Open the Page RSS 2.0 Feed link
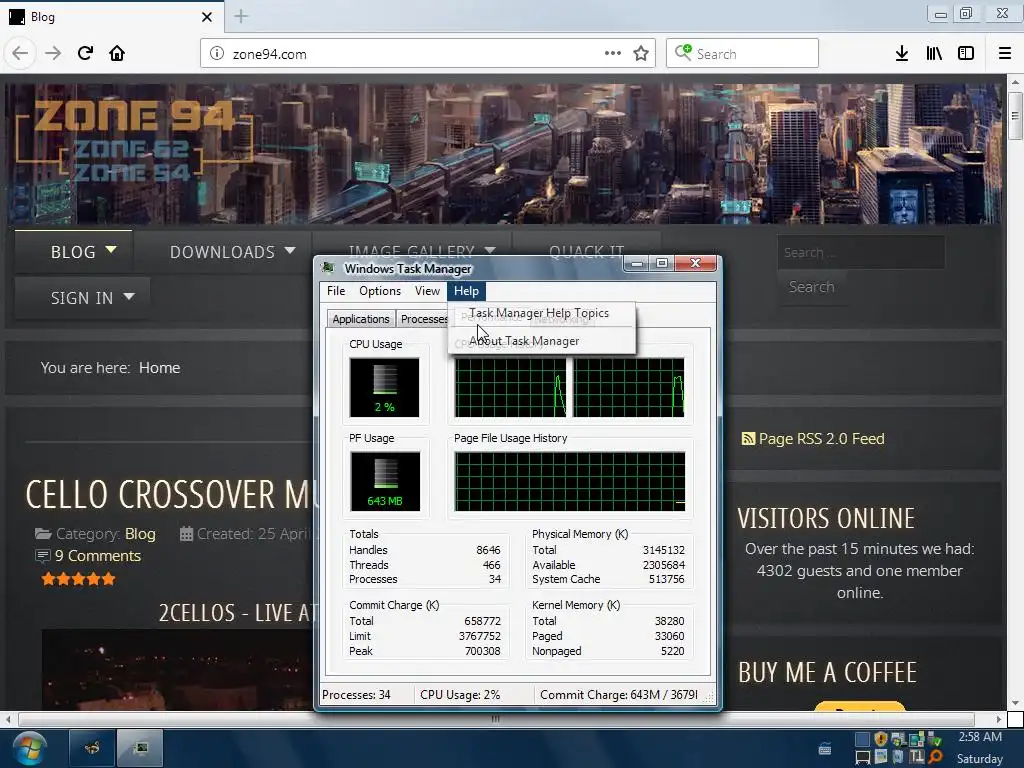This screenshot has width=1024, height=768. (821, 439)
